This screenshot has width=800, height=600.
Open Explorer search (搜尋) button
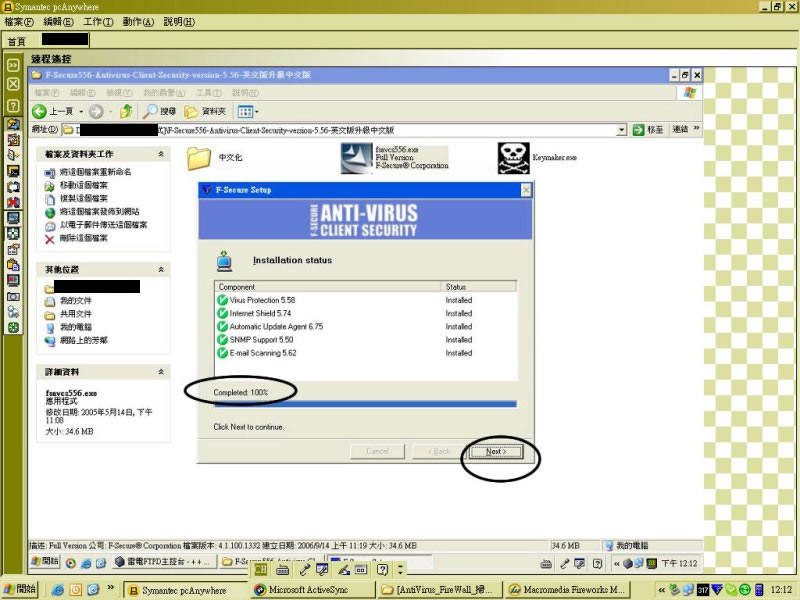click(x=159, y=111)
